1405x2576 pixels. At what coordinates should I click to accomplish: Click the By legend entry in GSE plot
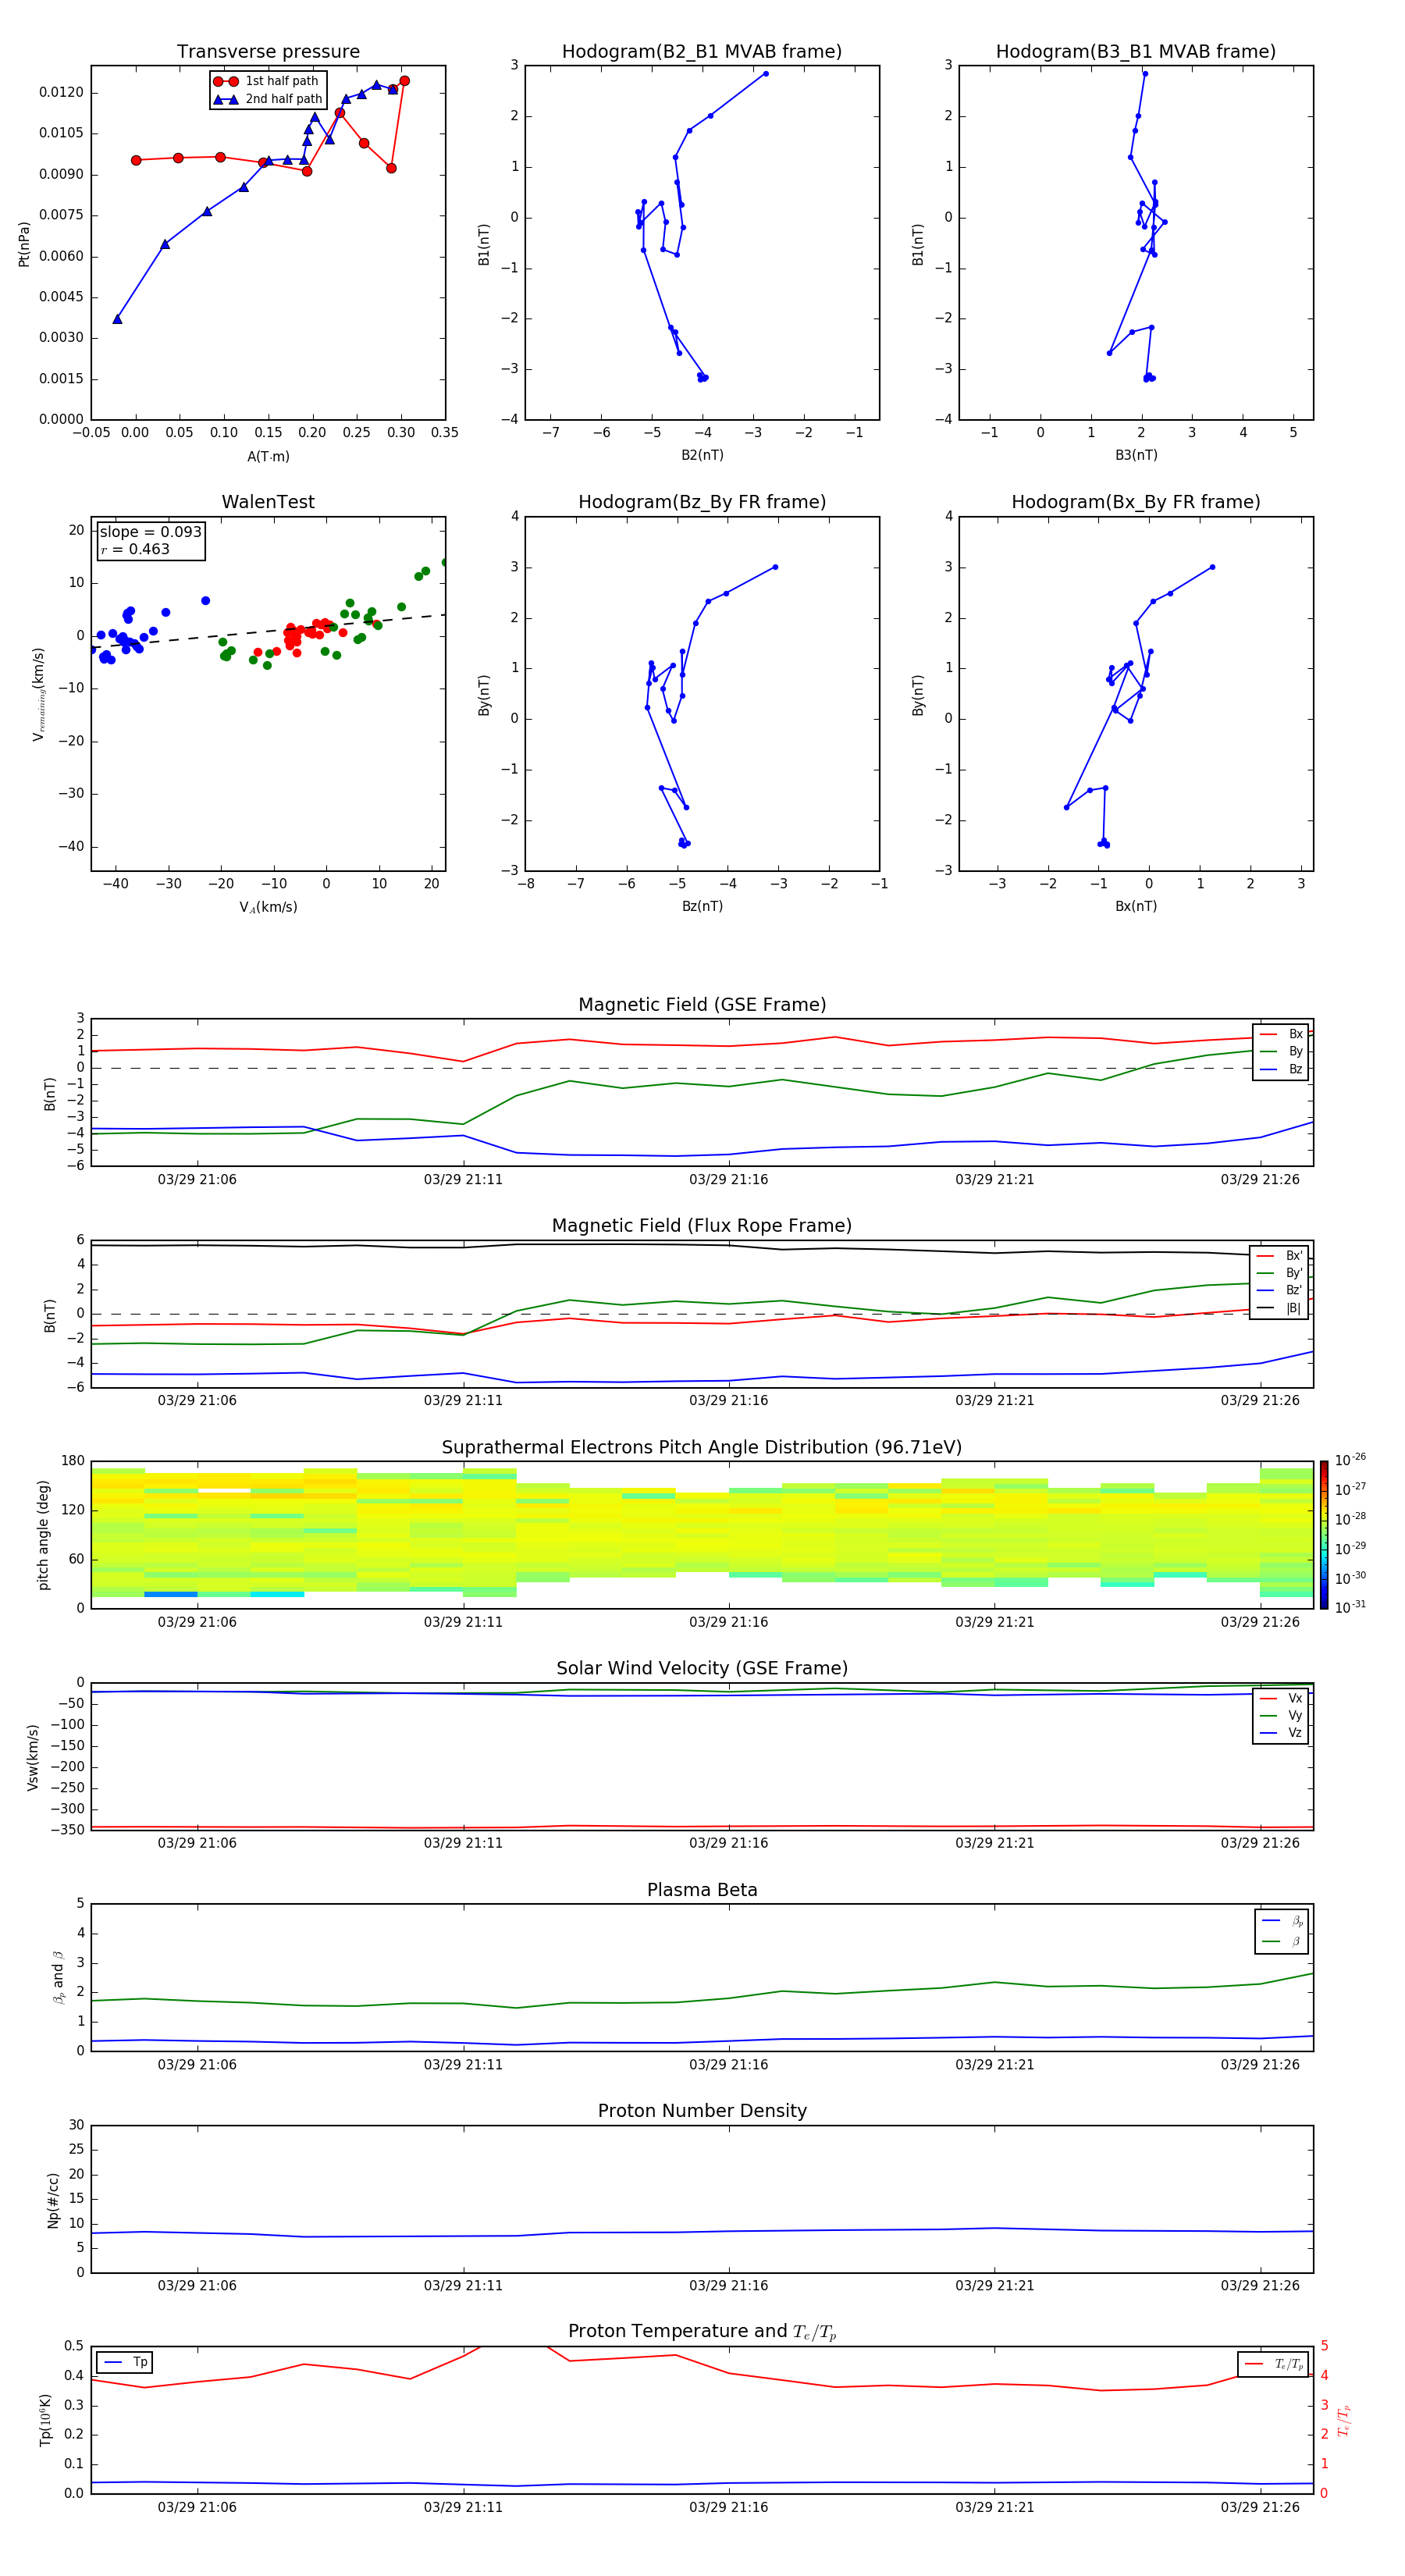(x=1281, y=1051)
